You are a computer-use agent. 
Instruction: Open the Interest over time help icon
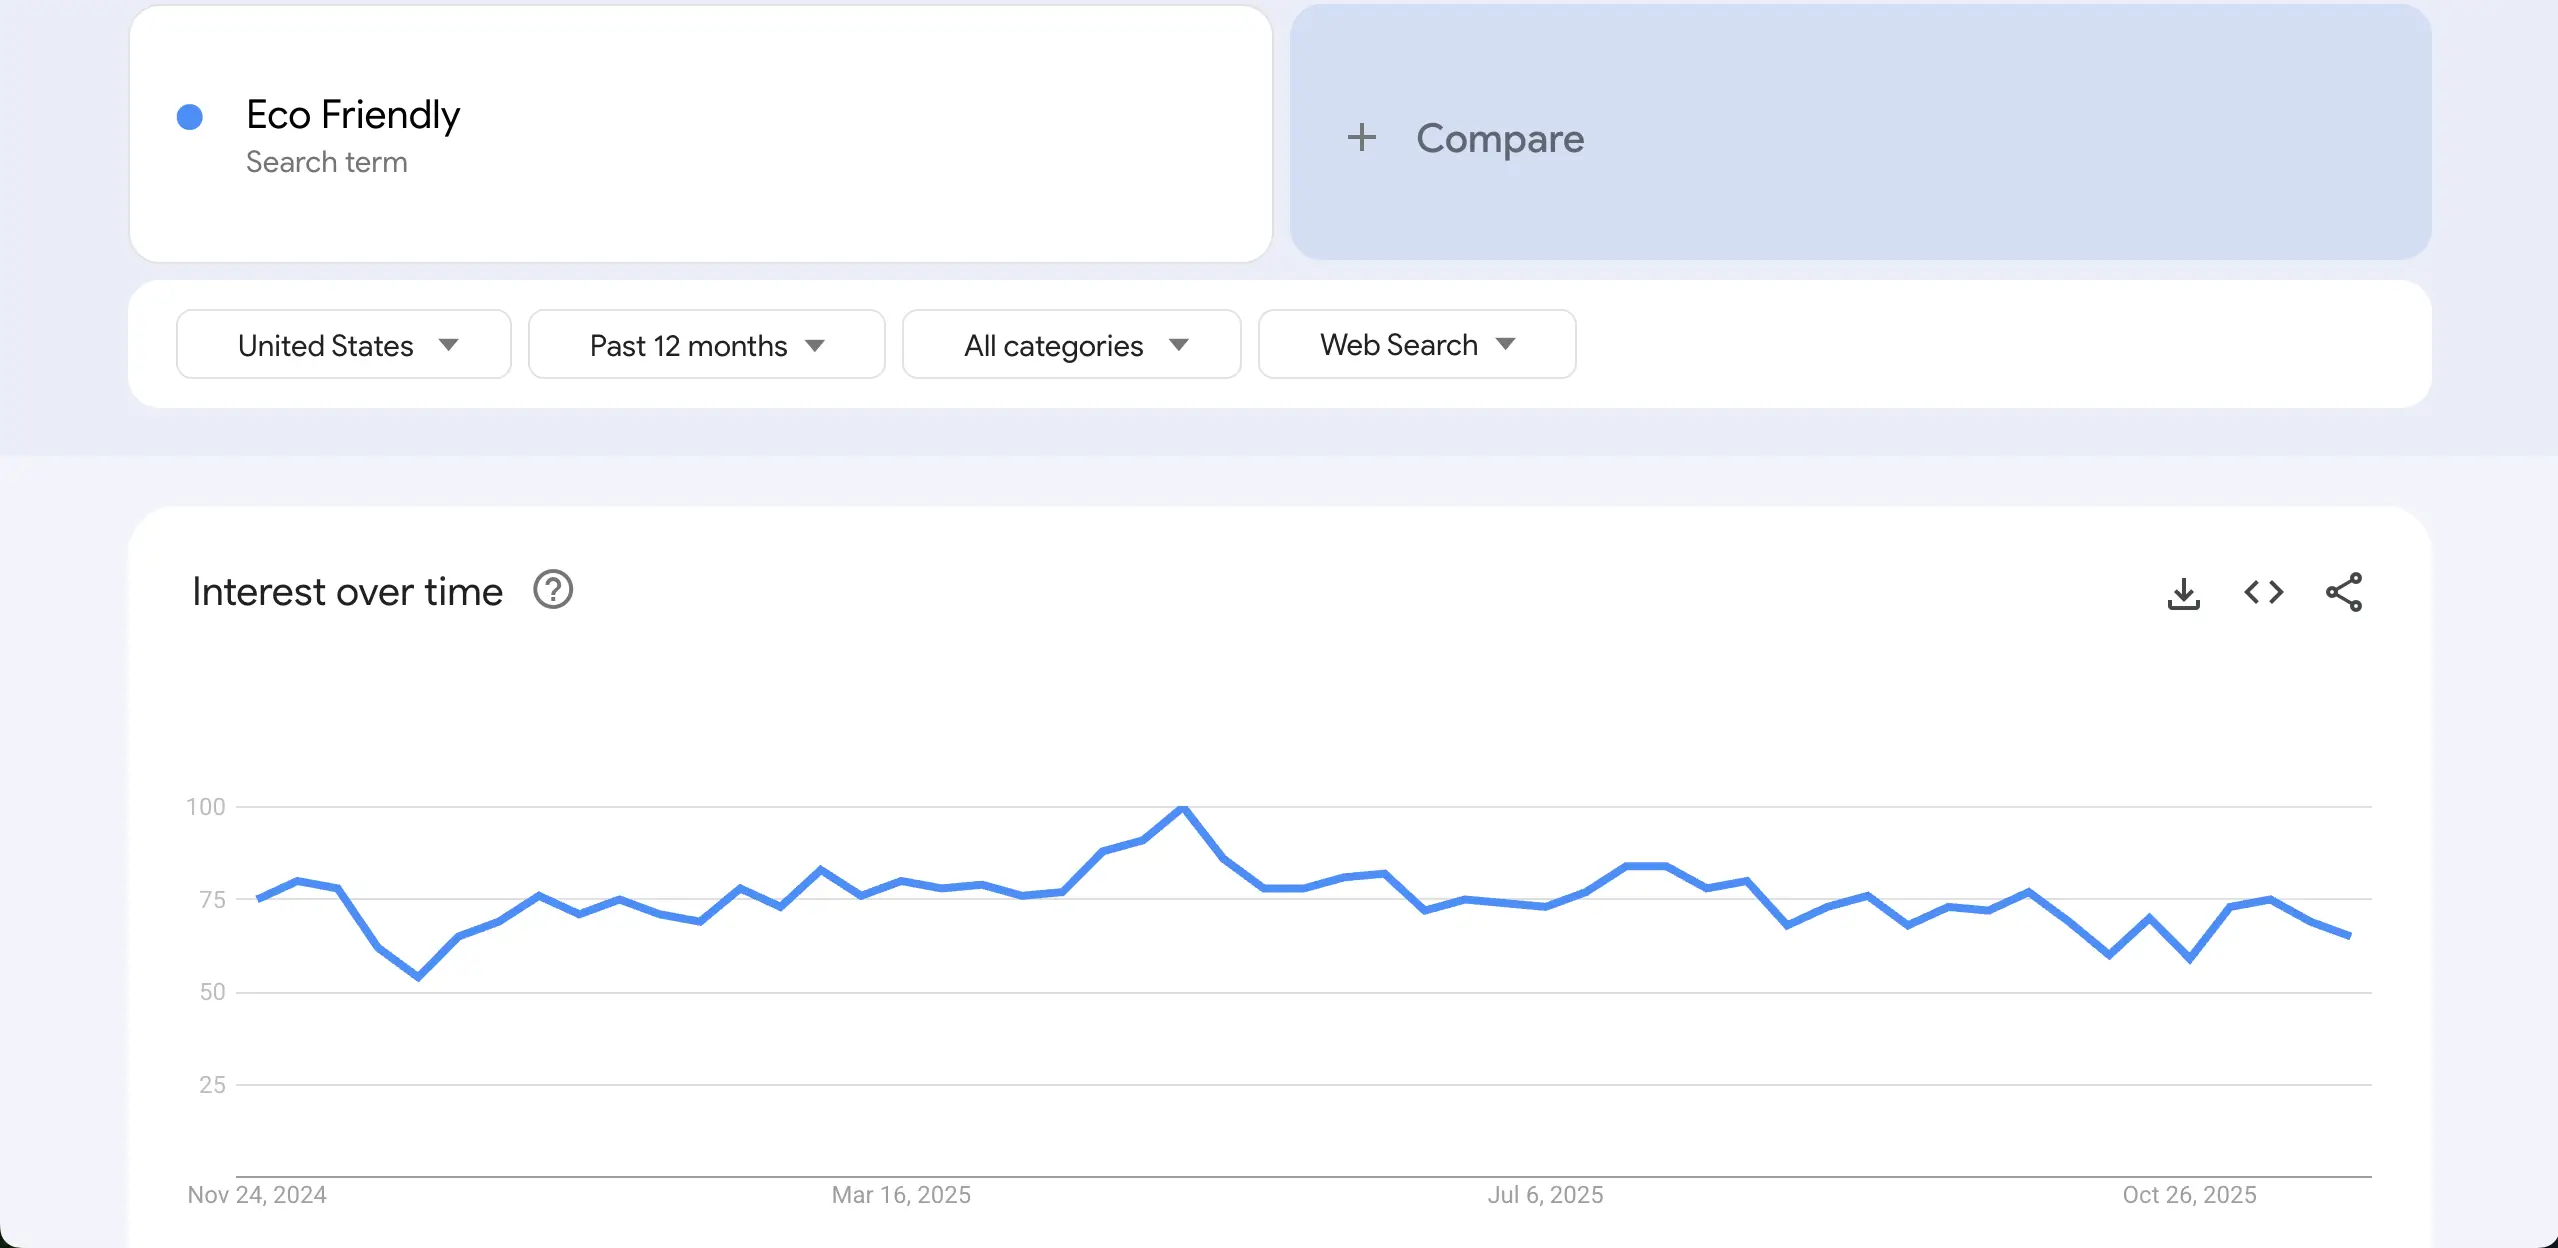click(553, 590)
